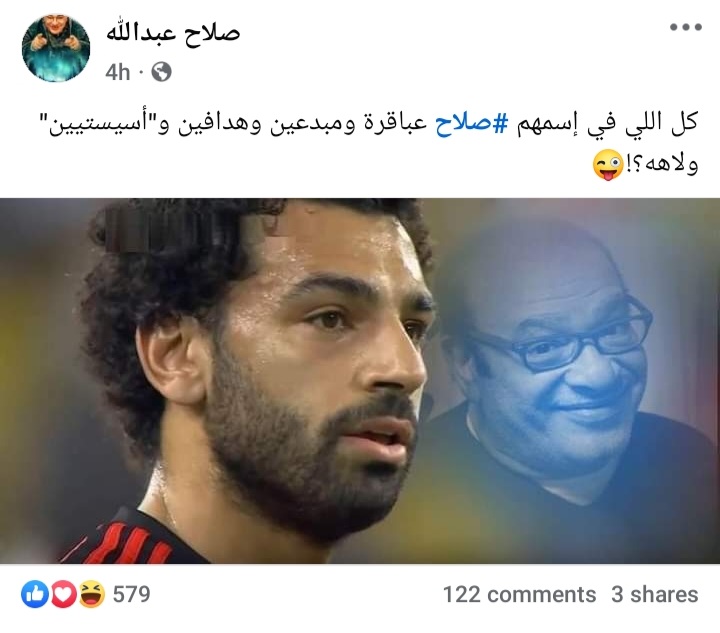Open the three-dots post options menu

tap(686, 27)
